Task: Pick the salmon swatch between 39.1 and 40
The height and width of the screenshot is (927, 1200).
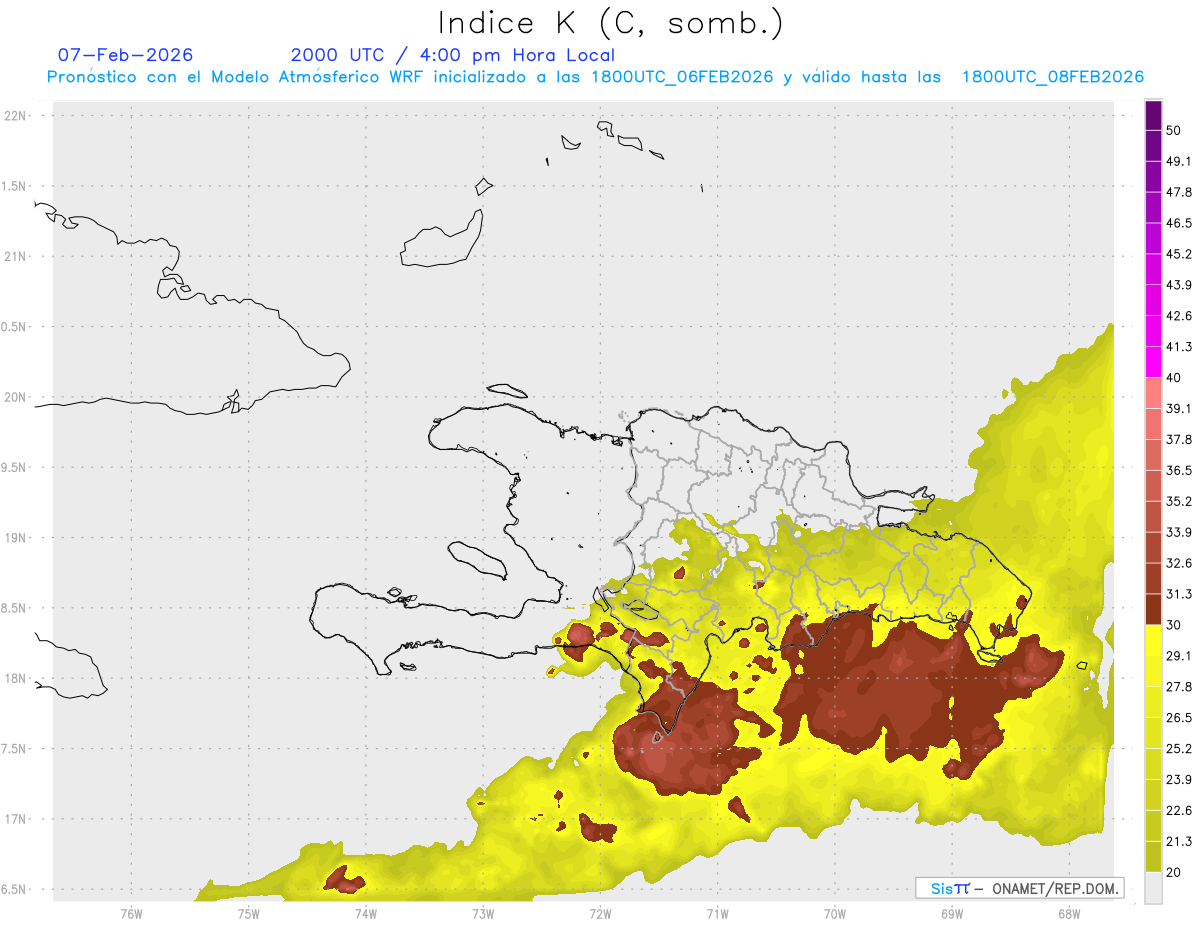Action: [1153, 393]
